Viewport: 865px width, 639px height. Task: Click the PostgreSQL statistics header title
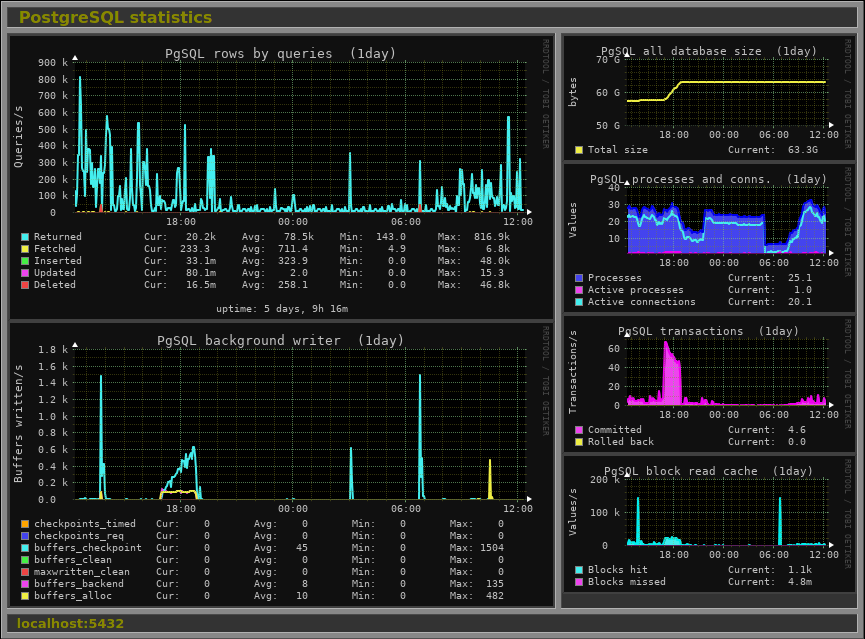tap(115, 18)
